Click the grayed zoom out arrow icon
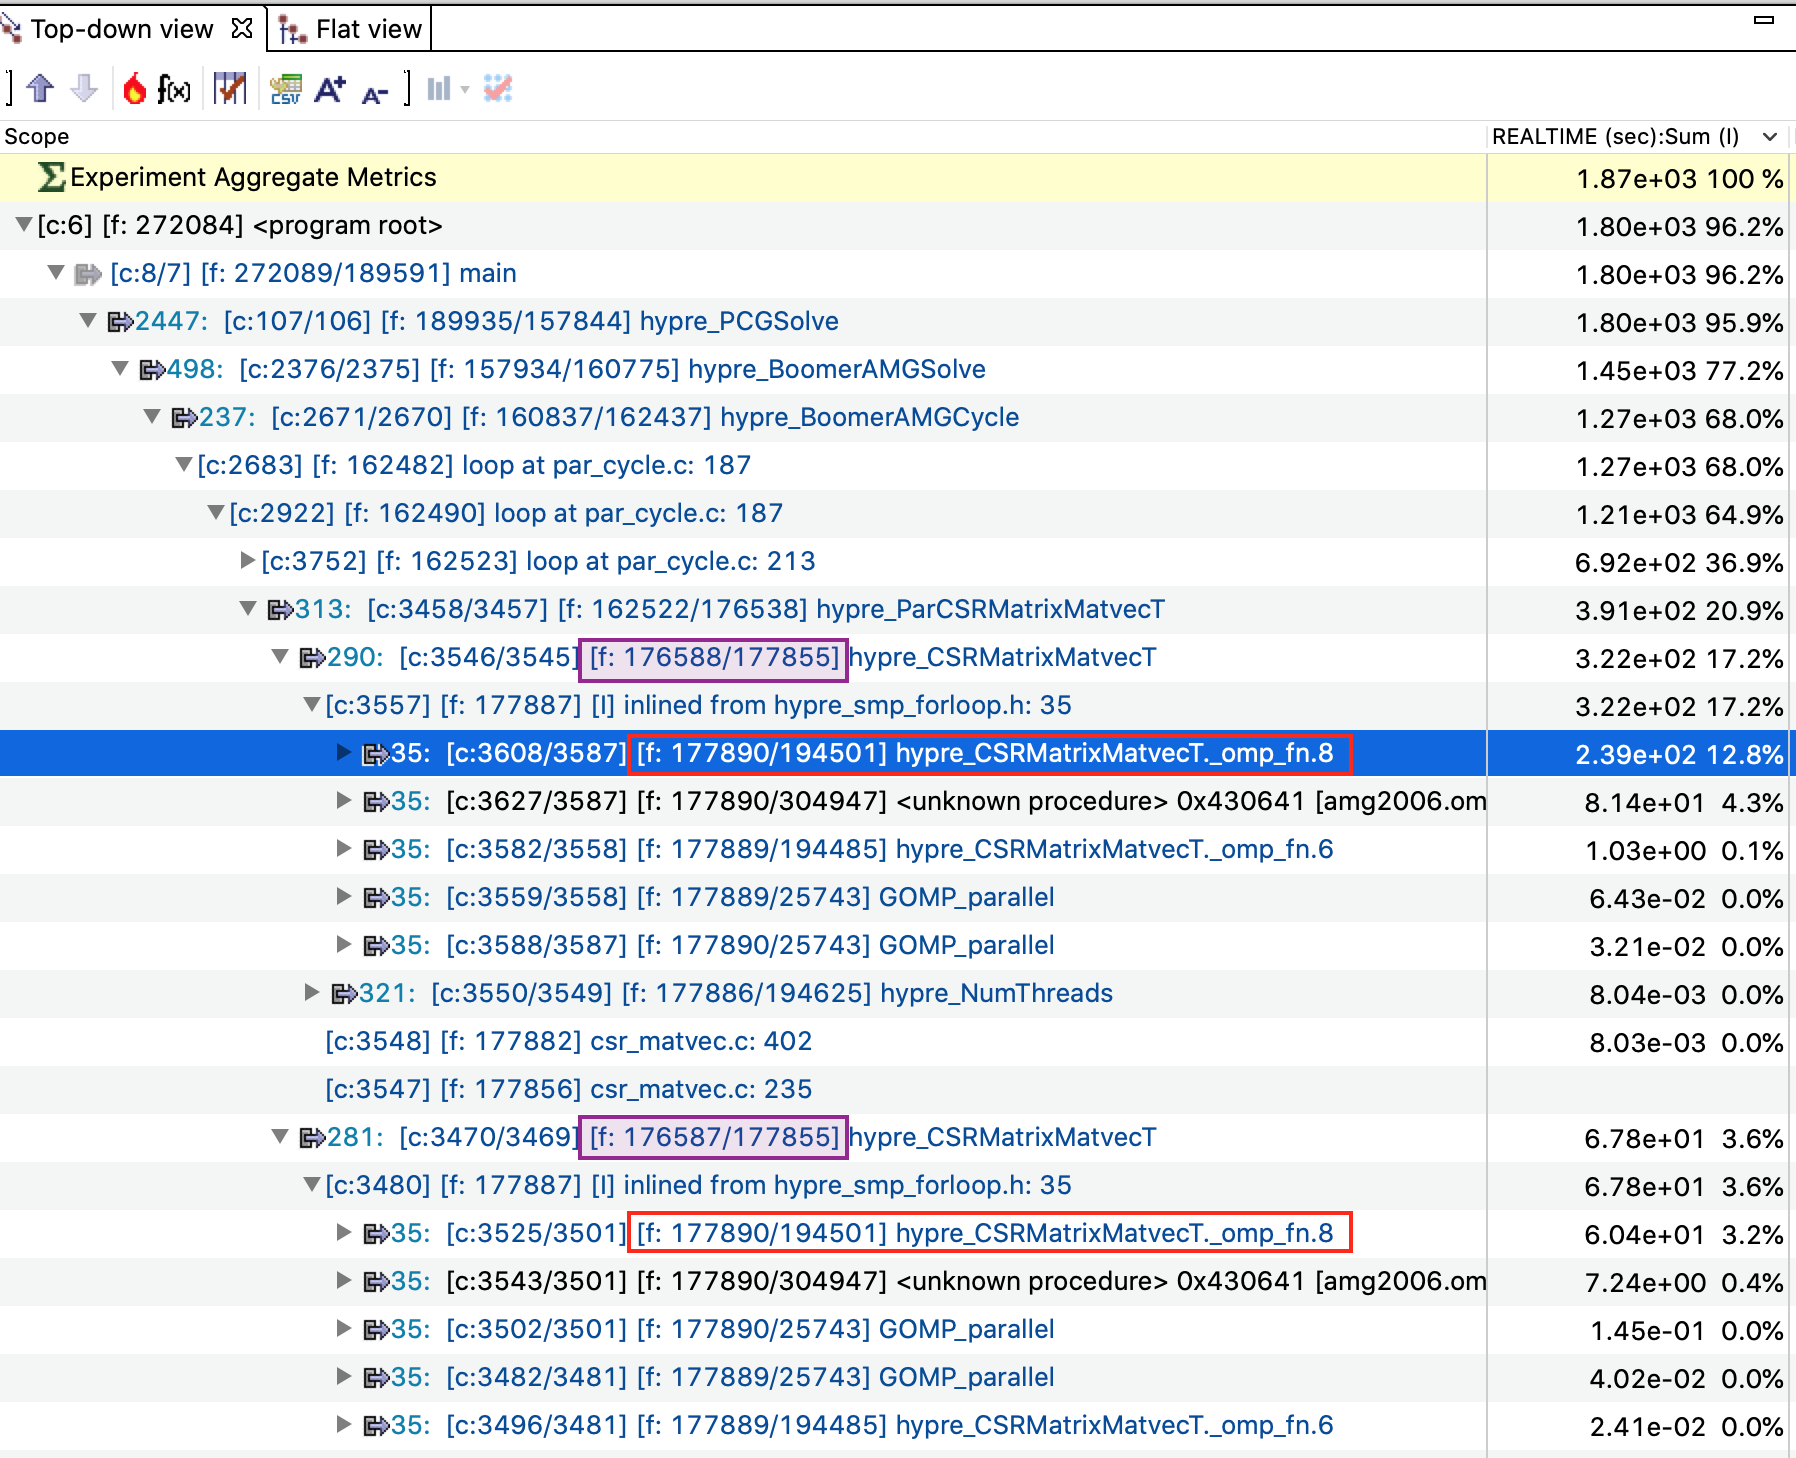 (84, 88)
